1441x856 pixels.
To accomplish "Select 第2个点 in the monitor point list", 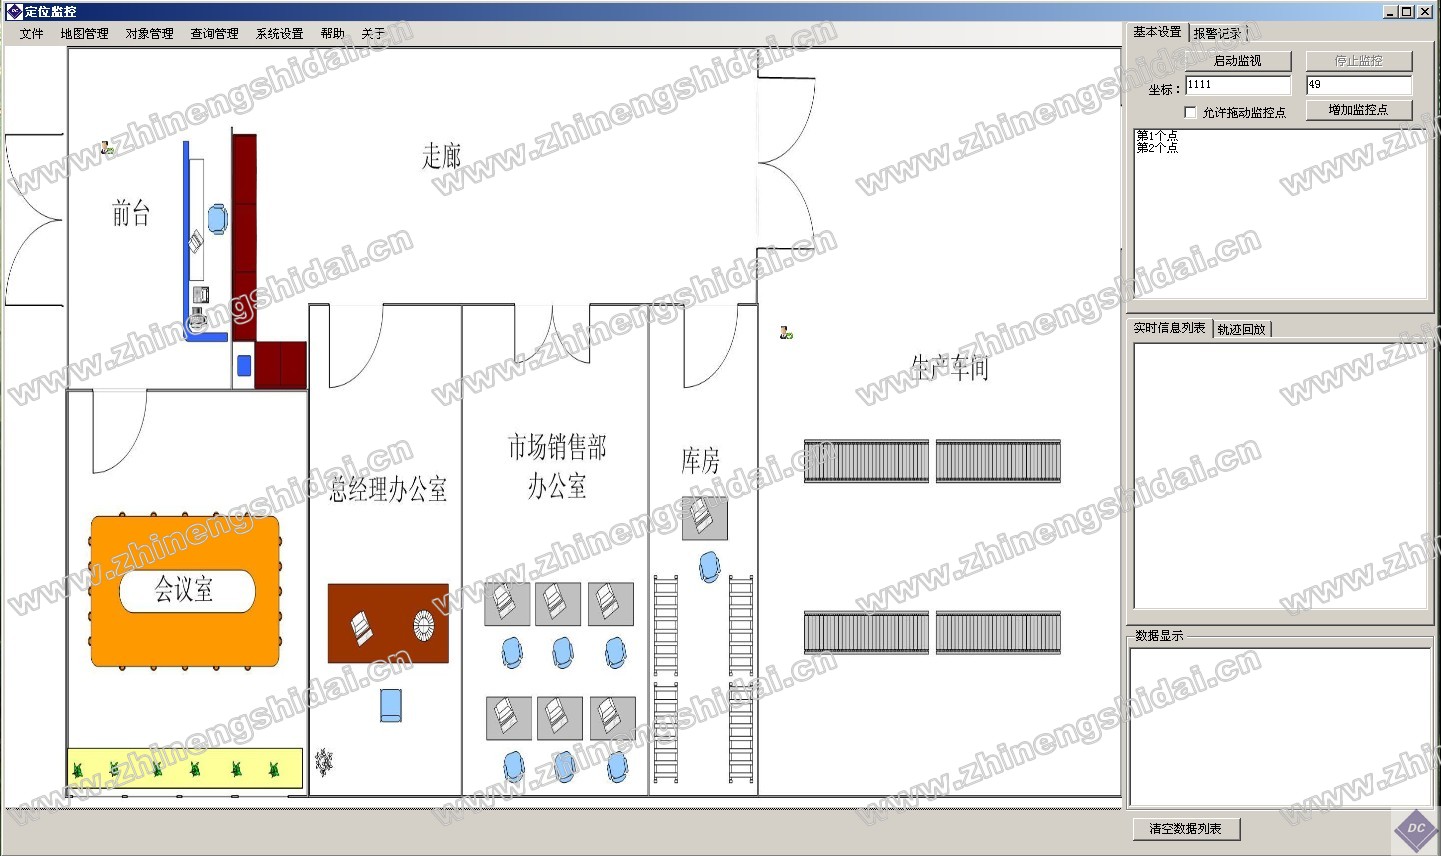I will pos(1157,148).
